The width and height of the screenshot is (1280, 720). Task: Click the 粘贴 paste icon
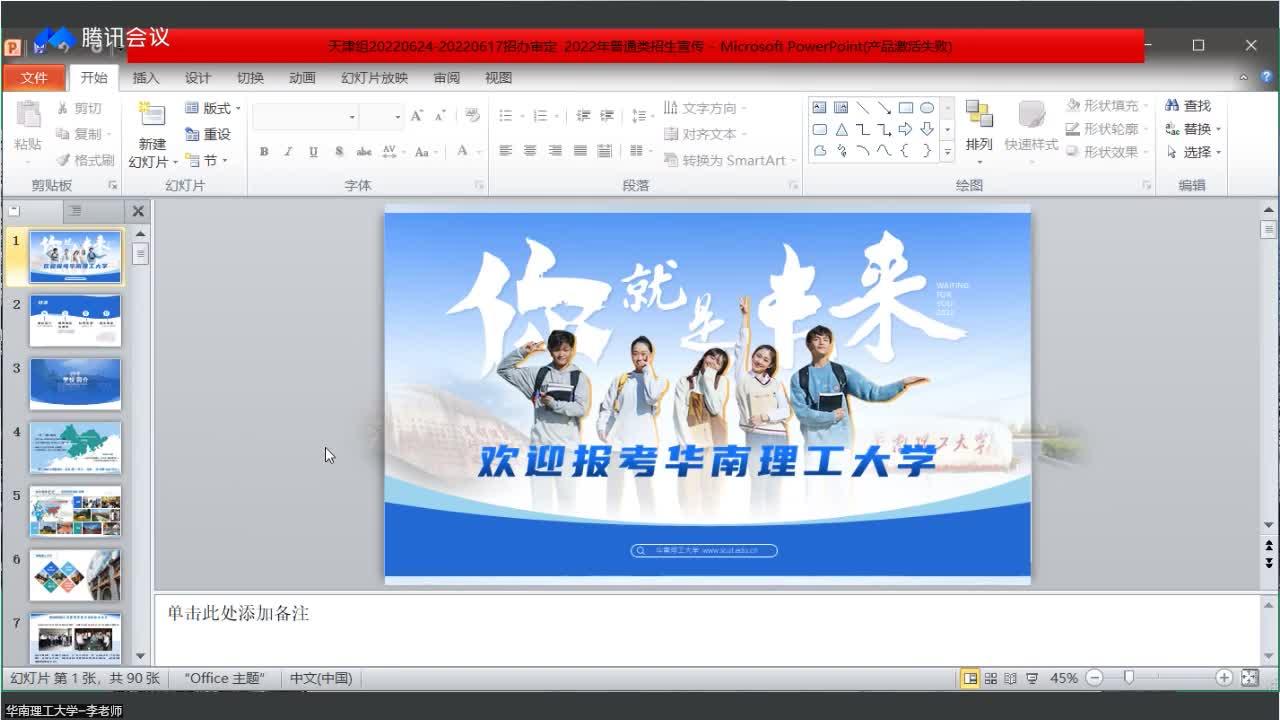tap(28, 116)
